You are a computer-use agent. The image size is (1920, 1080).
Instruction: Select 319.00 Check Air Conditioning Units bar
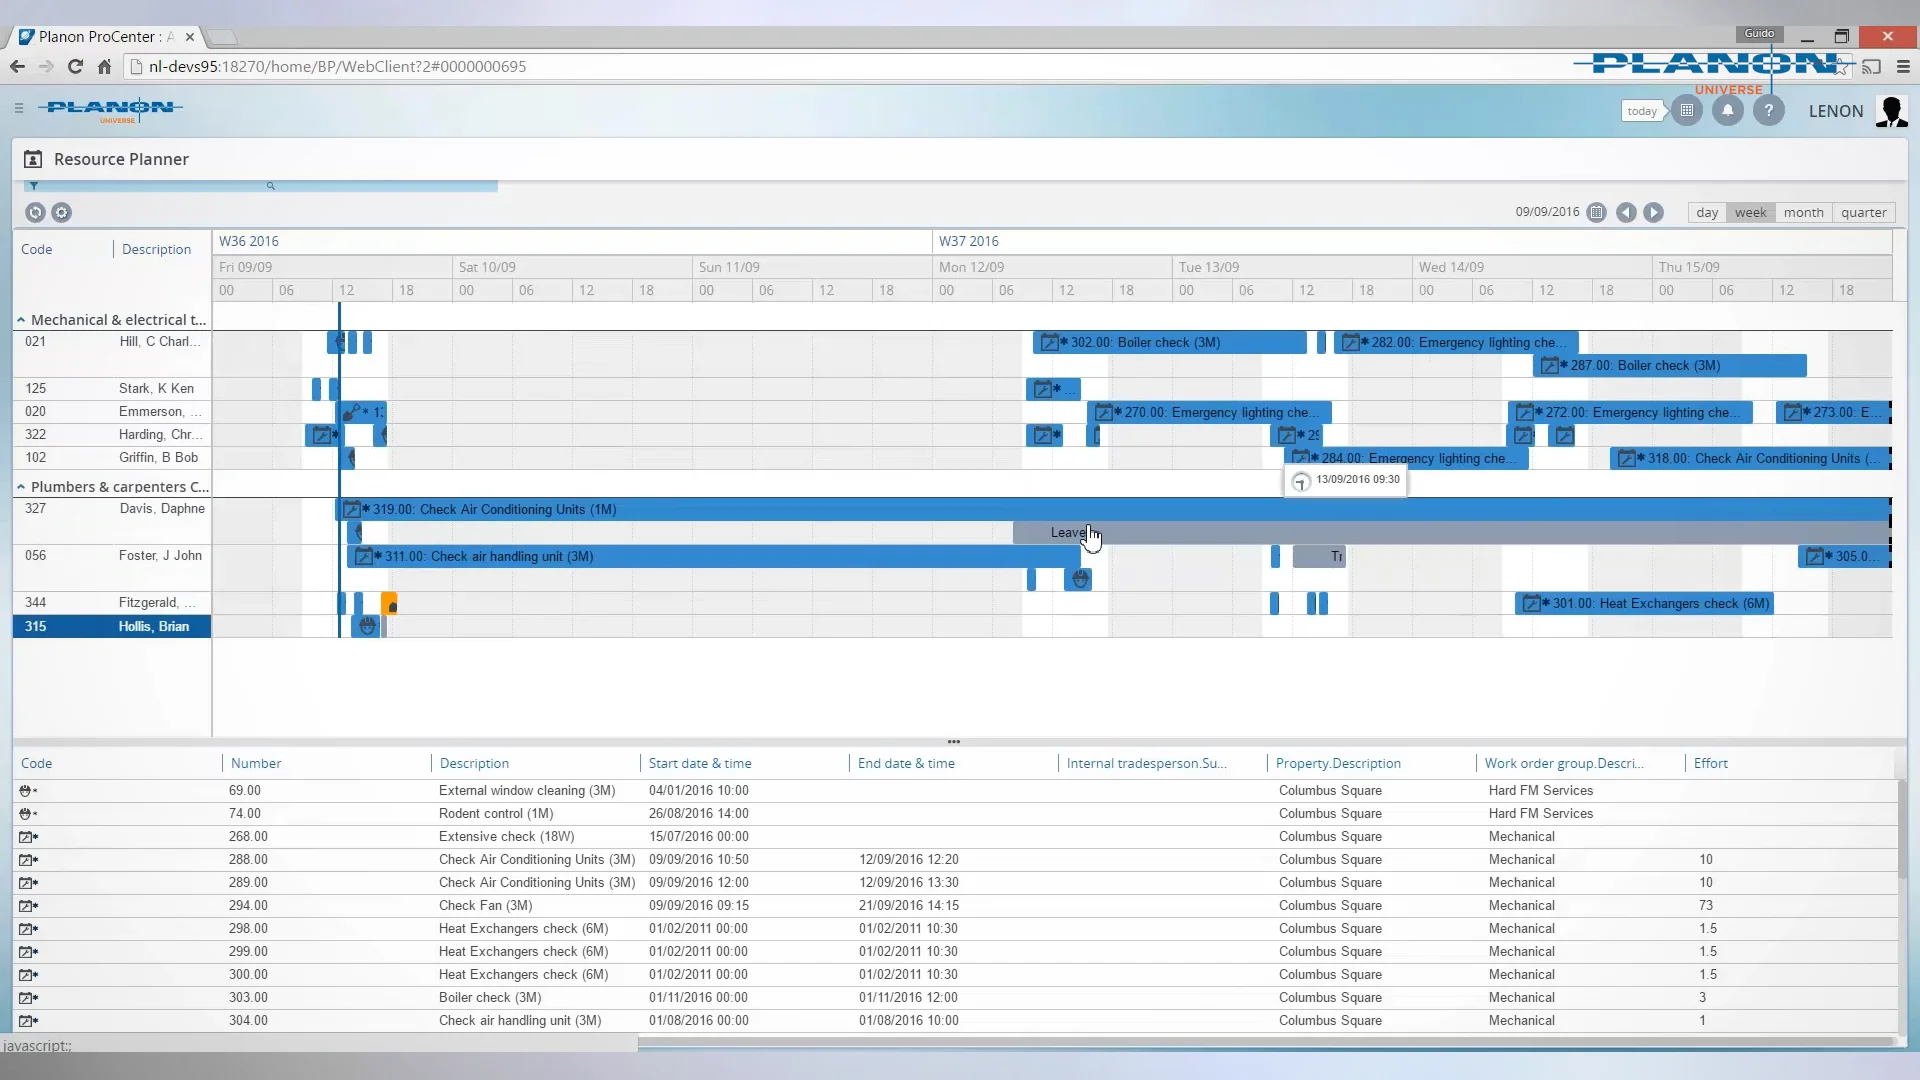click(x=1112, y=510)
